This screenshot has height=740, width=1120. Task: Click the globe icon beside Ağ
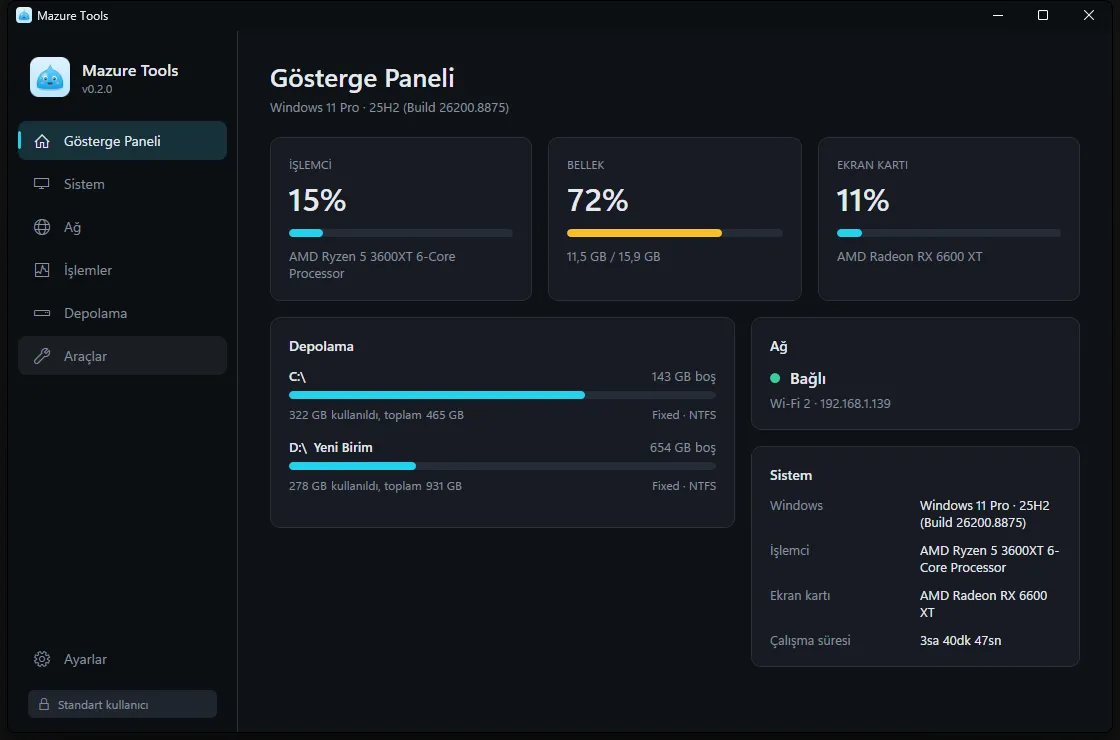(42, 227)
